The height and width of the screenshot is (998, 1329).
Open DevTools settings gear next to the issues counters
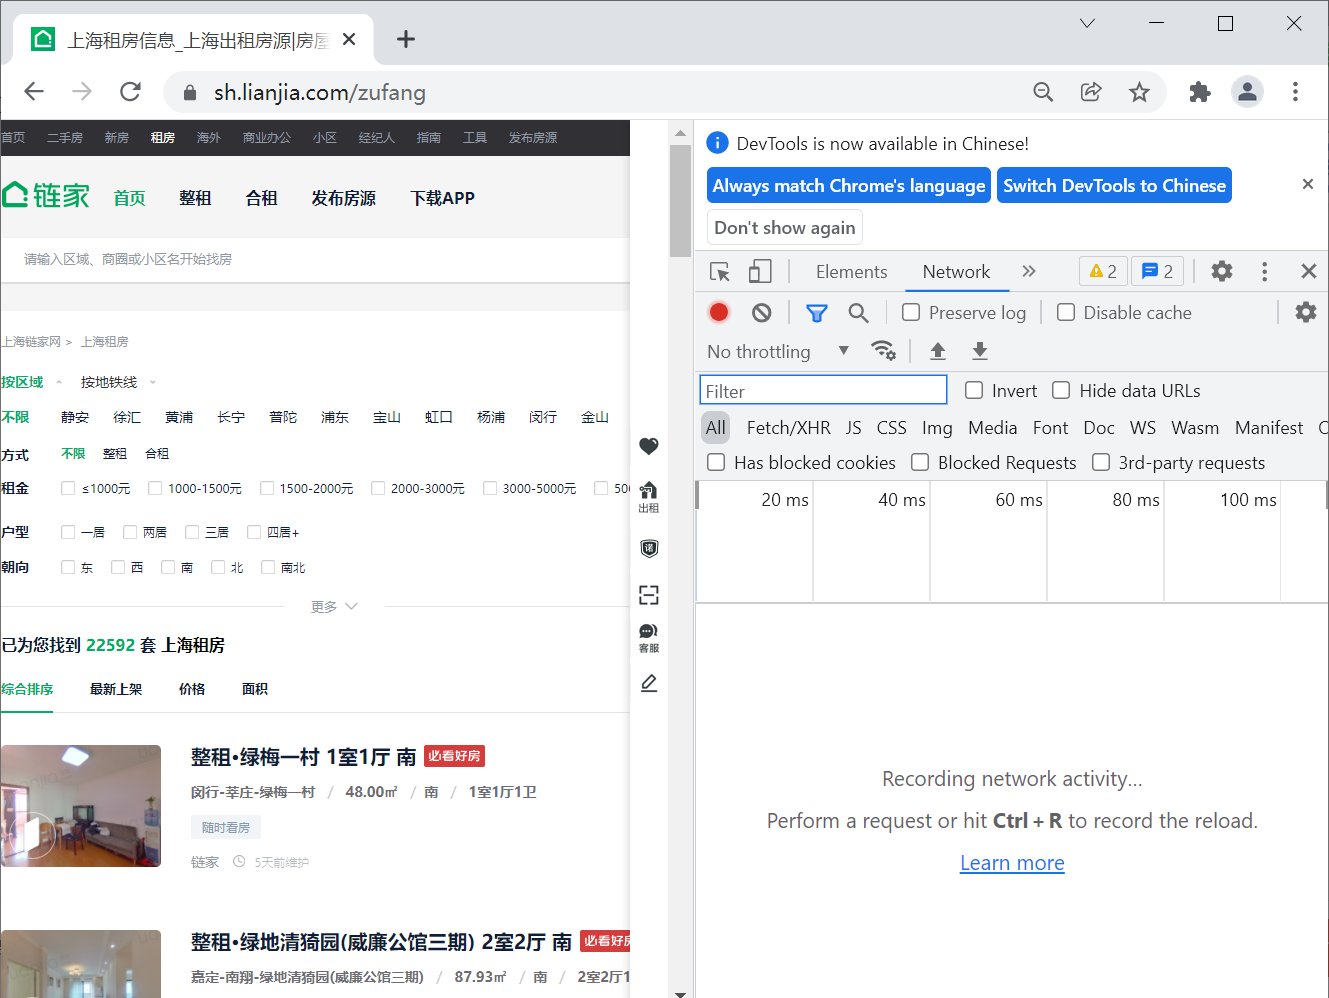pyautogui.click(x=1222, y=271)
